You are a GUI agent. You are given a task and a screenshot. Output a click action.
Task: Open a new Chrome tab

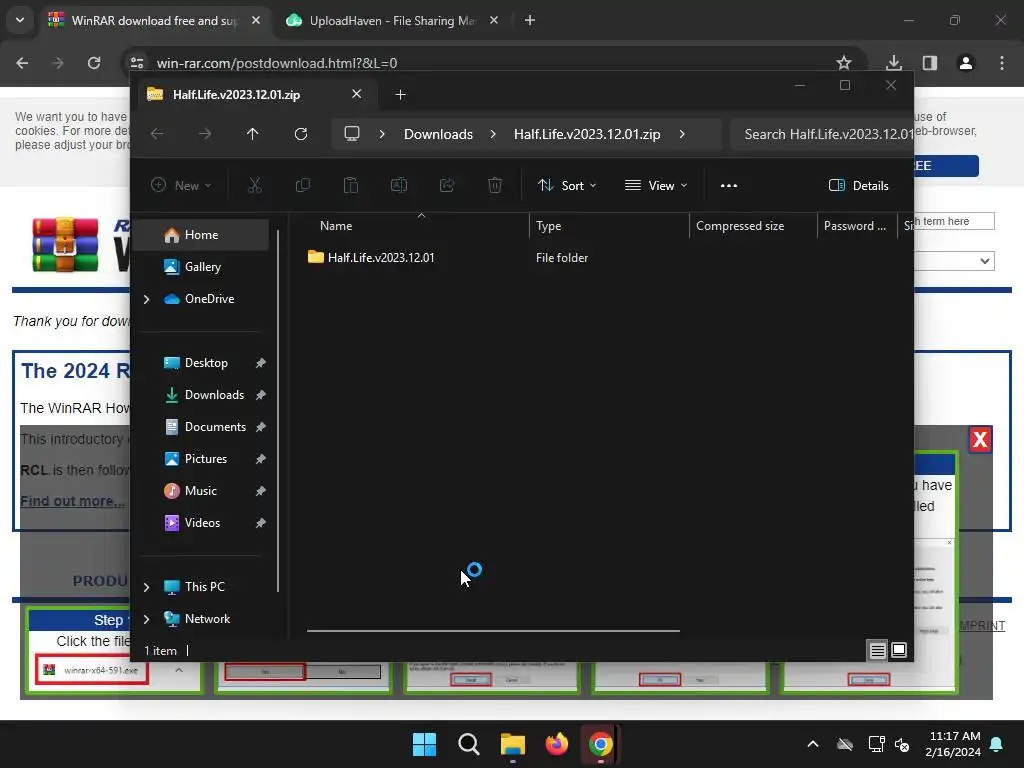click(x=530, y=20)
